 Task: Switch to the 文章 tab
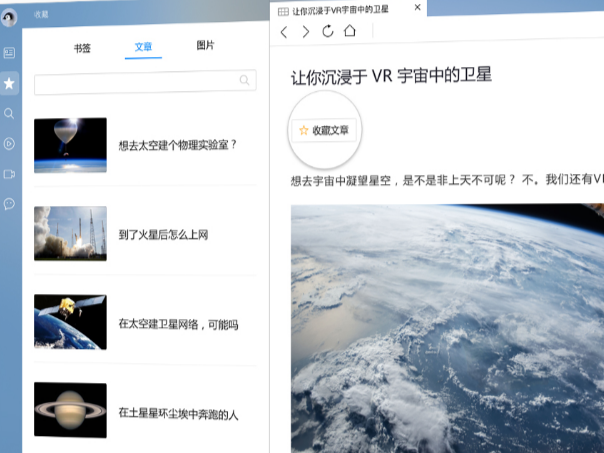coord(143,47)
